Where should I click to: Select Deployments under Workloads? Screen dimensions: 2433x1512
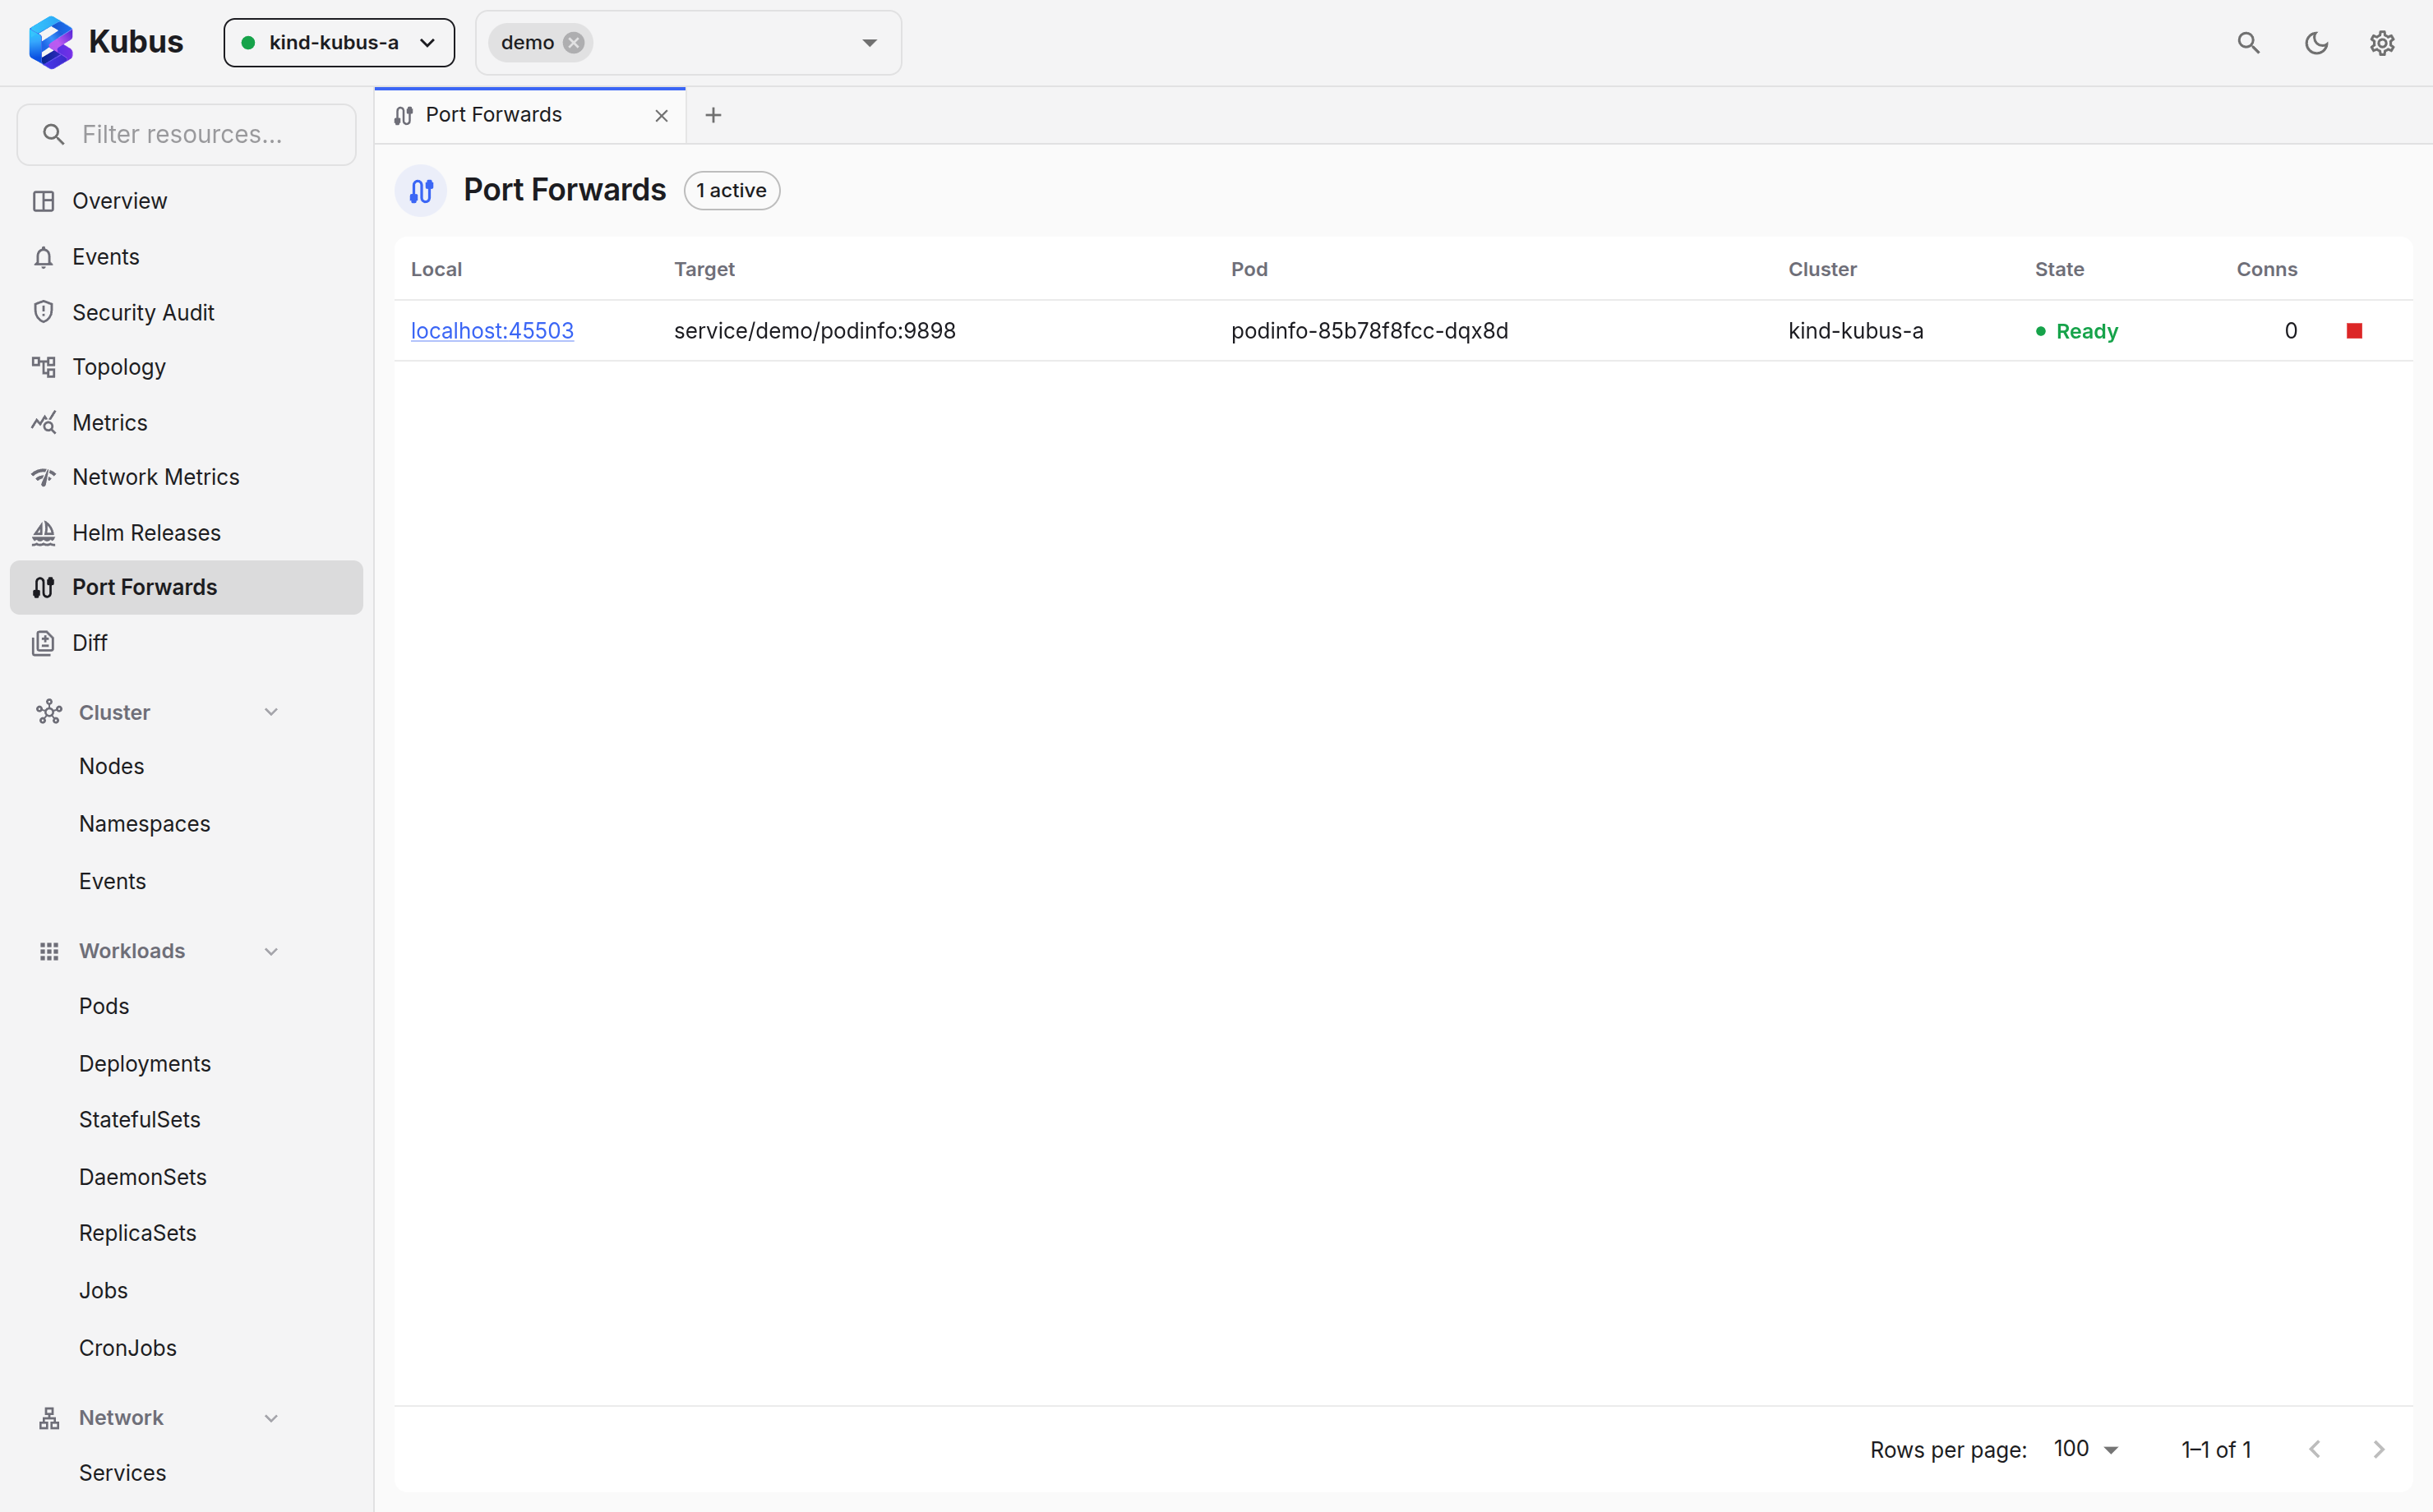[x=145, y=1064]
